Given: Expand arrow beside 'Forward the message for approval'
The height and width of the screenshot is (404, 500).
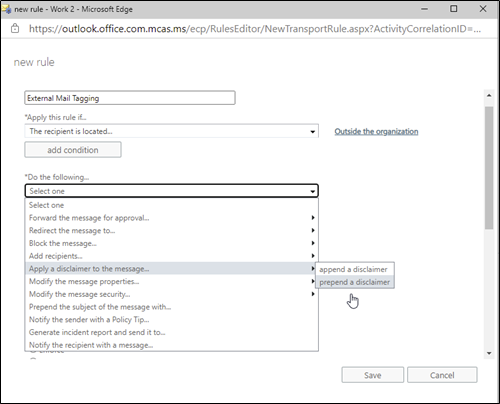Looking at the screenshot, I should tap(313, 218).
